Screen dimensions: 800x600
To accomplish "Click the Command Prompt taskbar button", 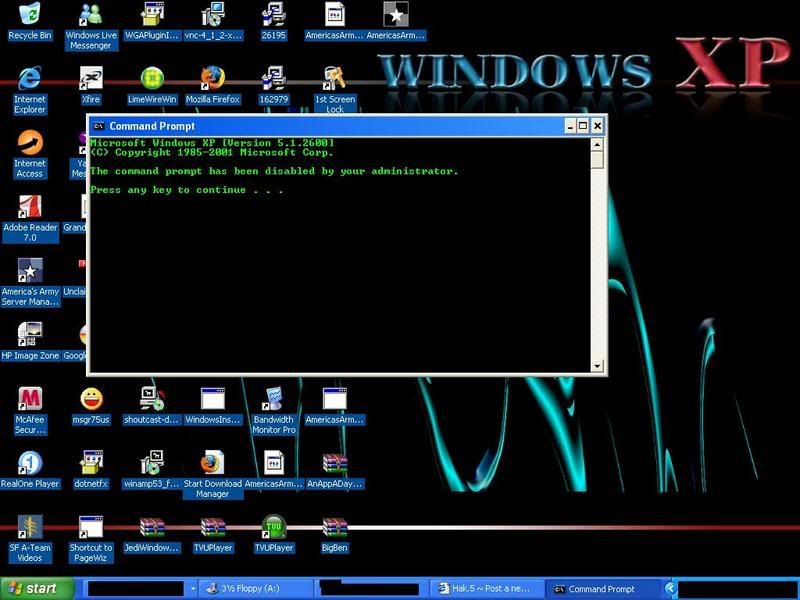I will 602,589.
